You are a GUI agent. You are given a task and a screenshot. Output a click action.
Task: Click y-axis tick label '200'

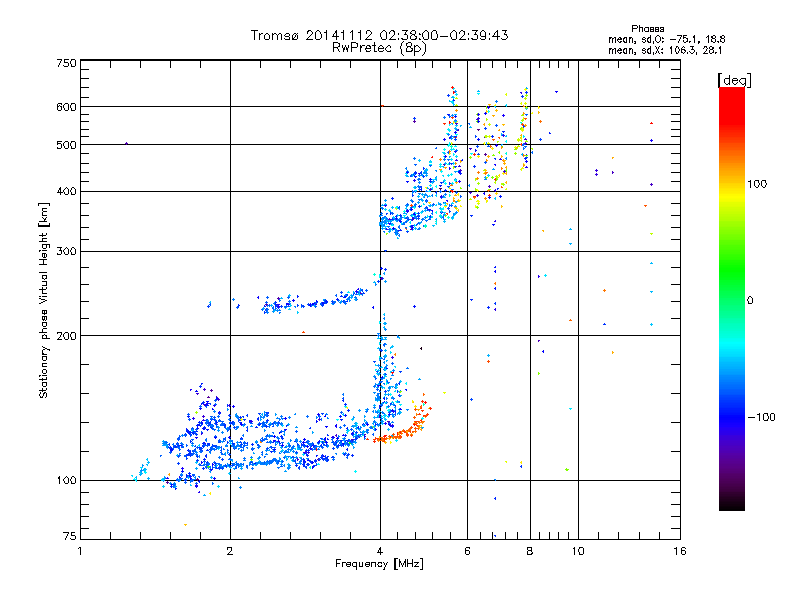pos(66,336)
